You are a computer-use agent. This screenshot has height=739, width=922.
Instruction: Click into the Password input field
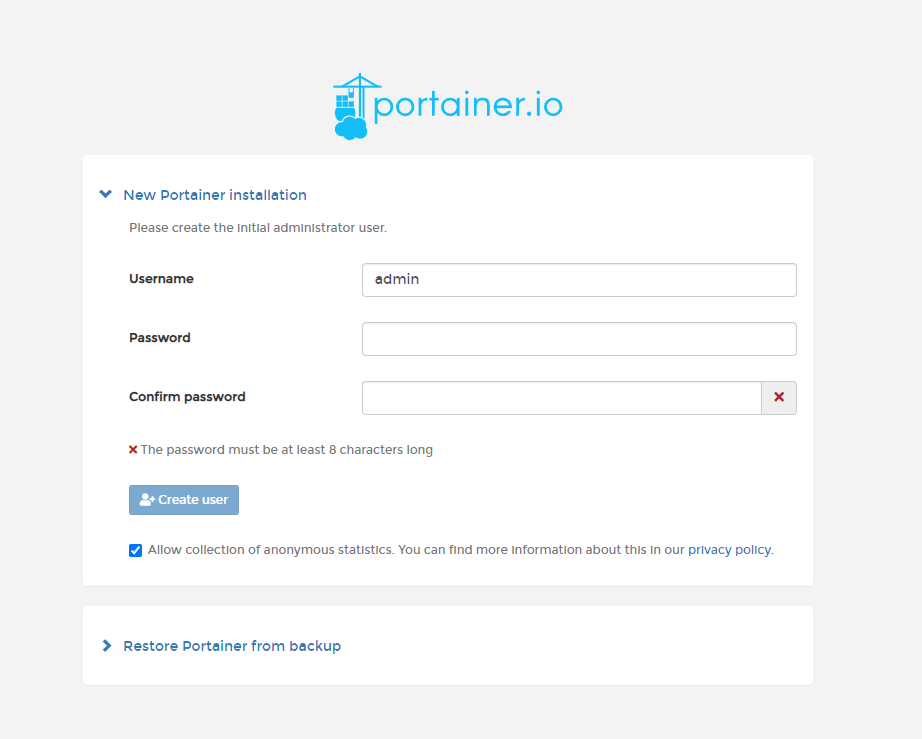click(579, 339)
